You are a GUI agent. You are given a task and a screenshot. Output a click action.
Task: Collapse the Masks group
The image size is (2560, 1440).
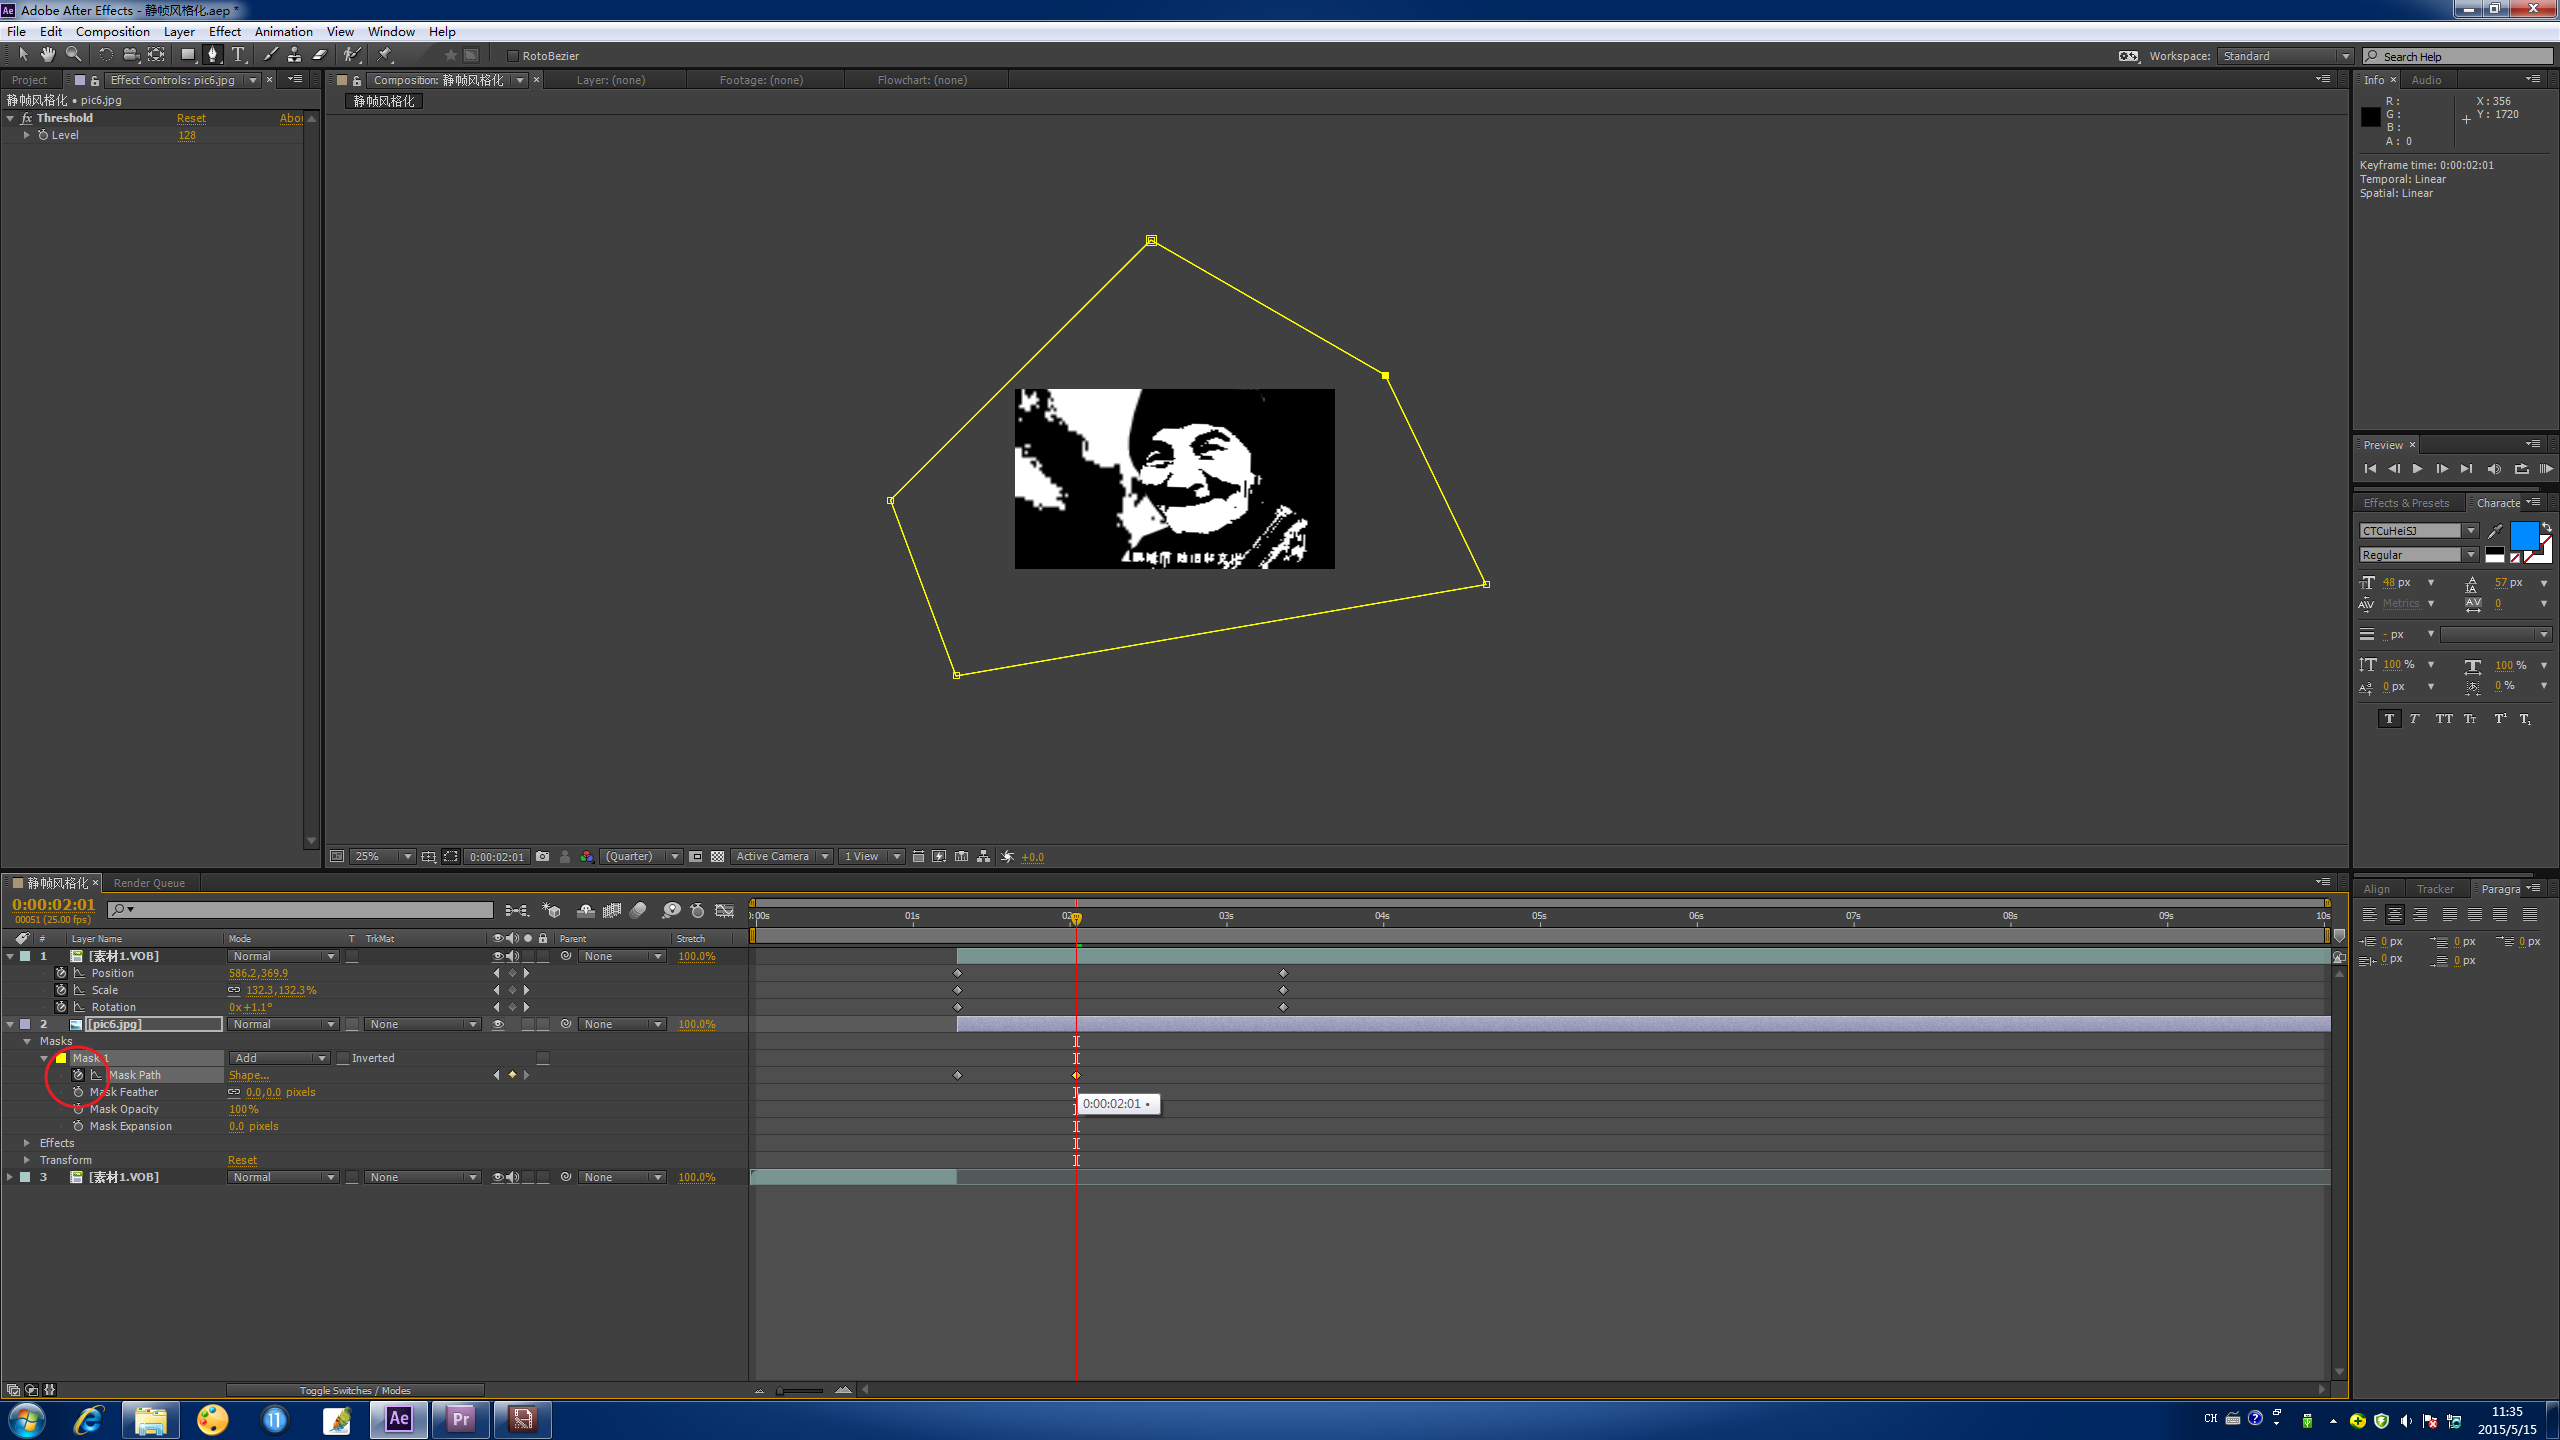[27, 1041]
